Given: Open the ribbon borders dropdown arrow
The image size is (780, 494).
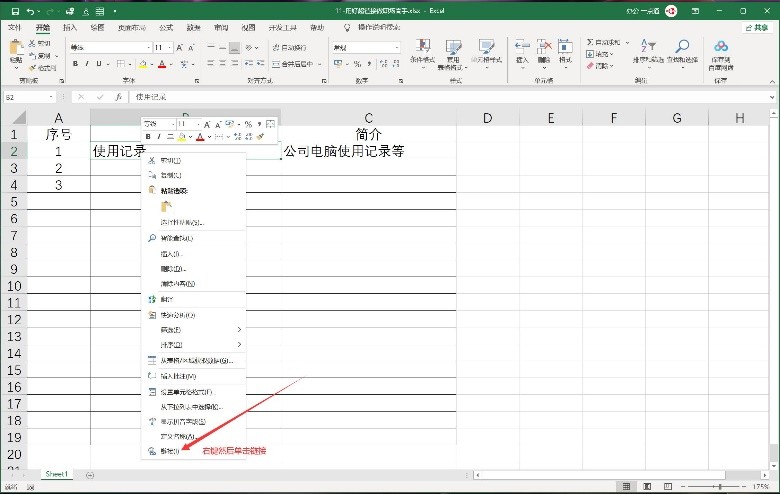Looking at the screenshot, I should 129,64.
